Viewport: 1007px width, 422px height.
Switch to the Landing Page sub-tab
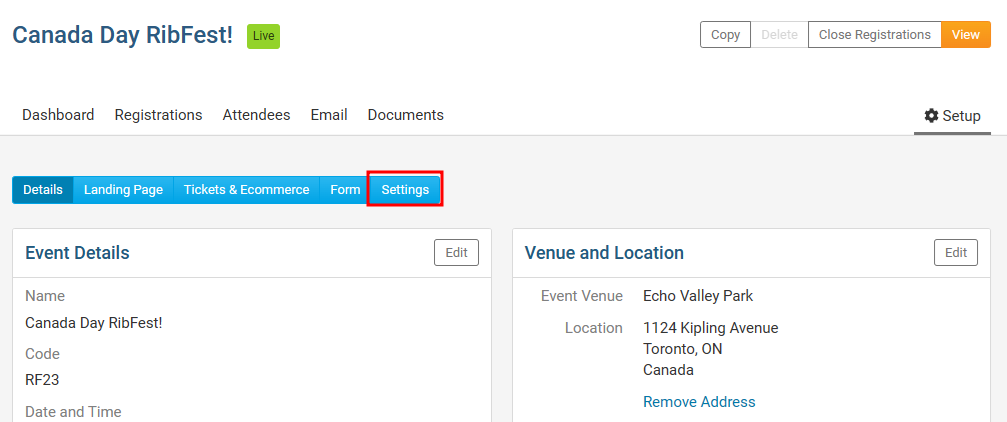point(123,190)
